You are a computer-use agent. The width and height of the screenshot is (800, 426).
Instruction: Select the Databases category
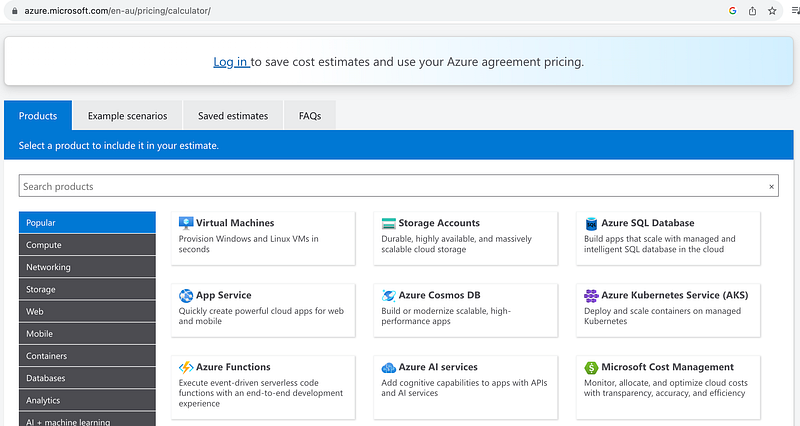(x=87, y=378)
